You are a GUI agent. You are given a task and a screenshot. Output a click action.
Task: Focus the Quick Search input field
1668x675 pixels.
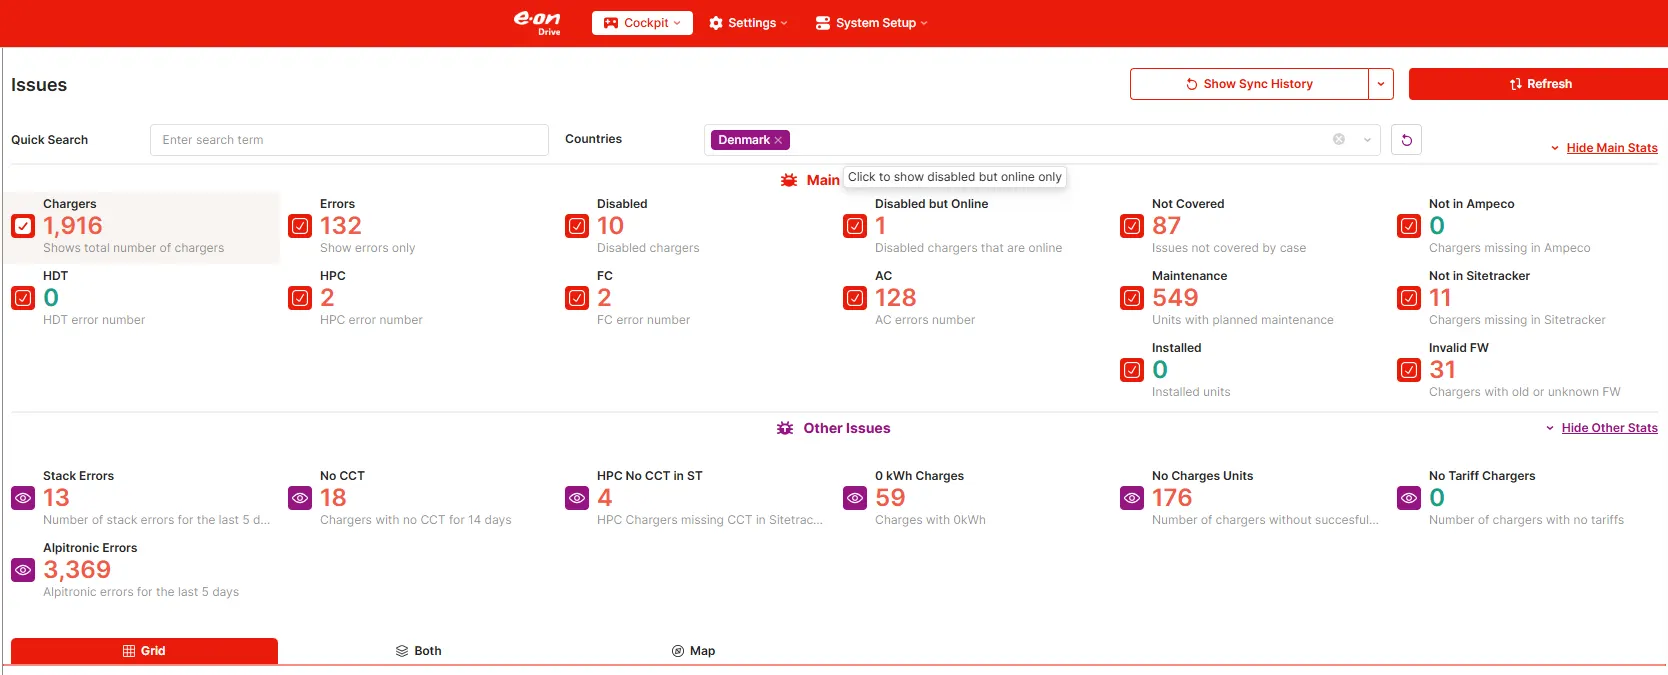pos(349,140)
